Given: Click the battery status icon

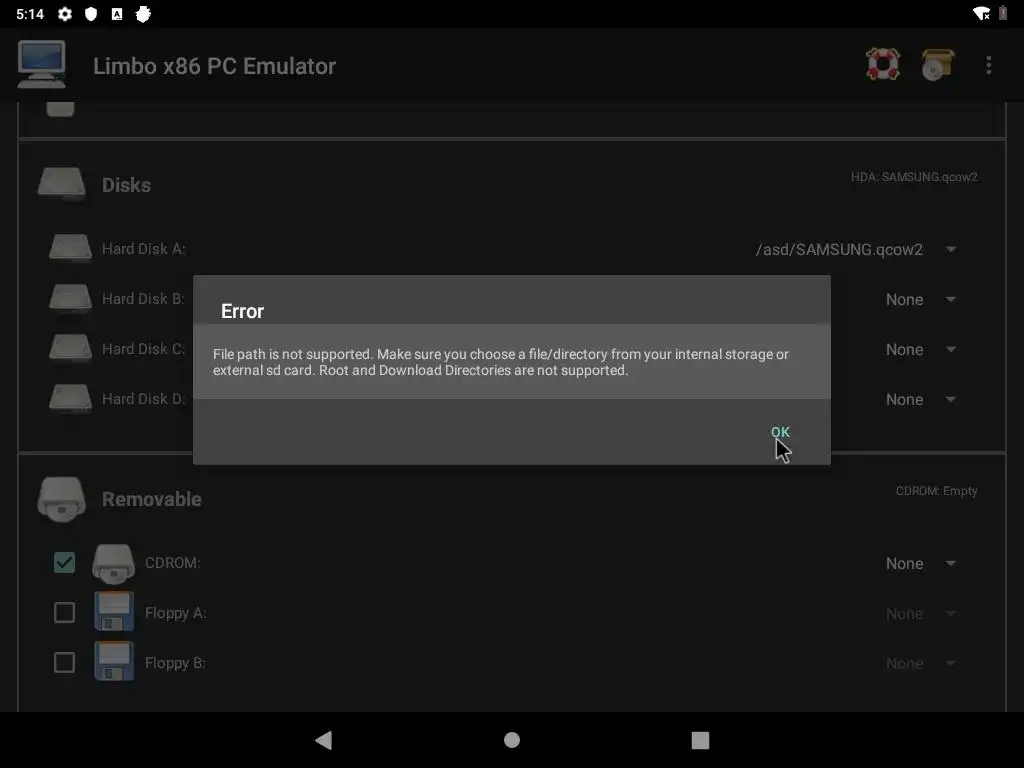Looking at the screenshot, I should coord(1002,13).
